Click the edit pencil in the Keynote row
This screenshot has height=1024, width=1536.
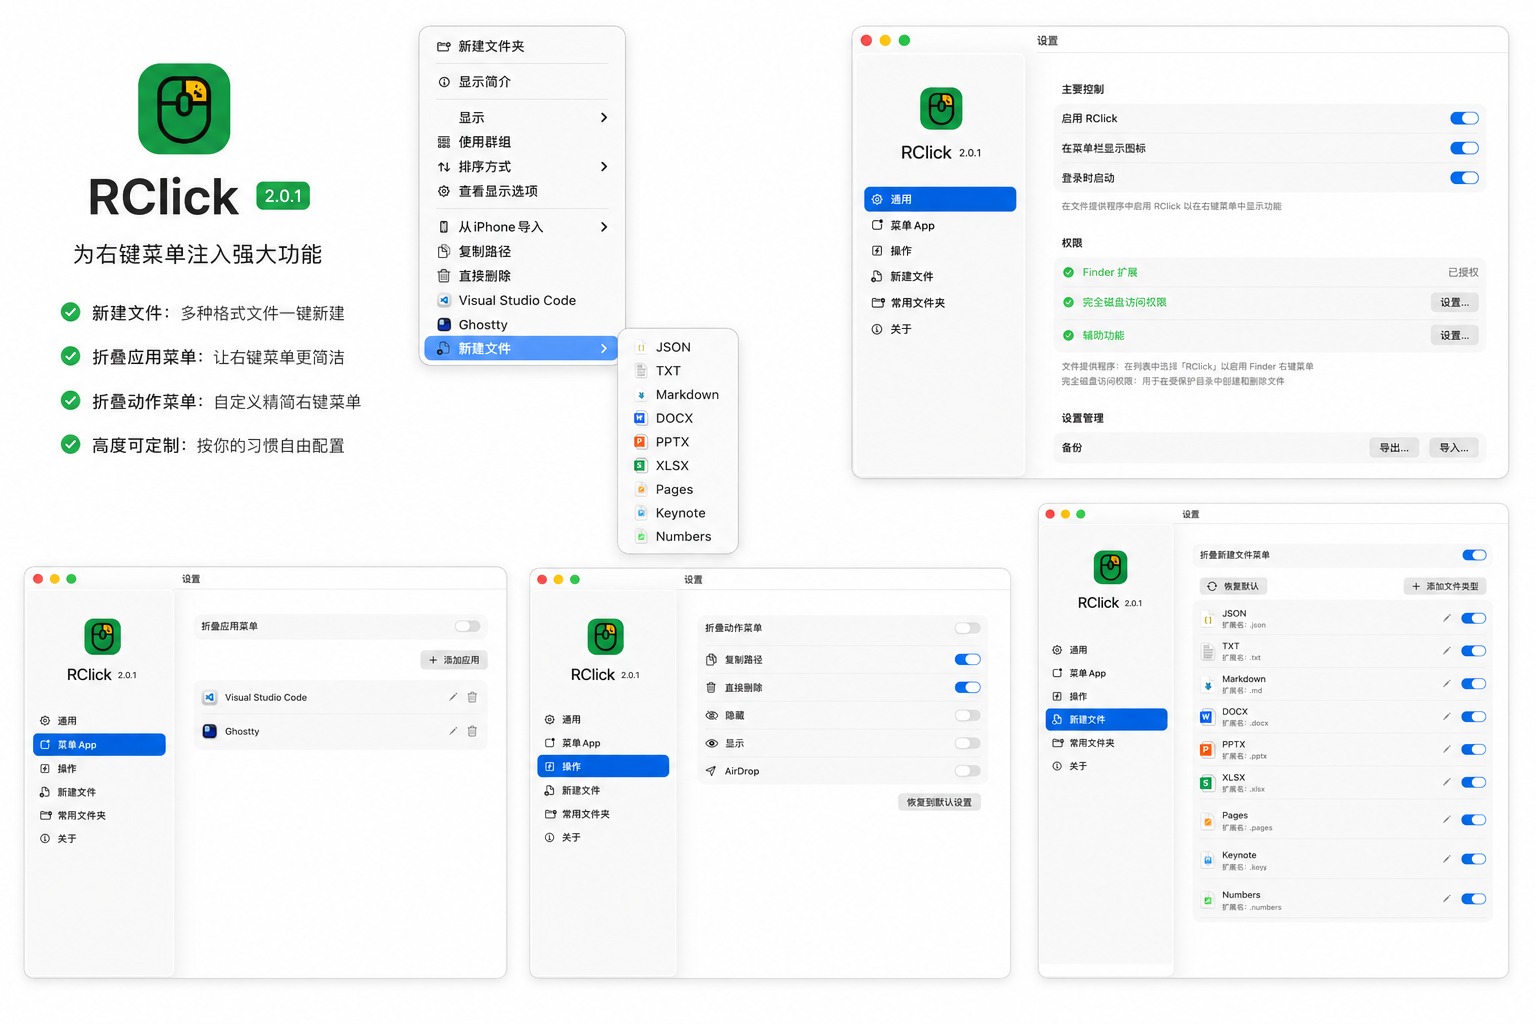(1446, 859)
